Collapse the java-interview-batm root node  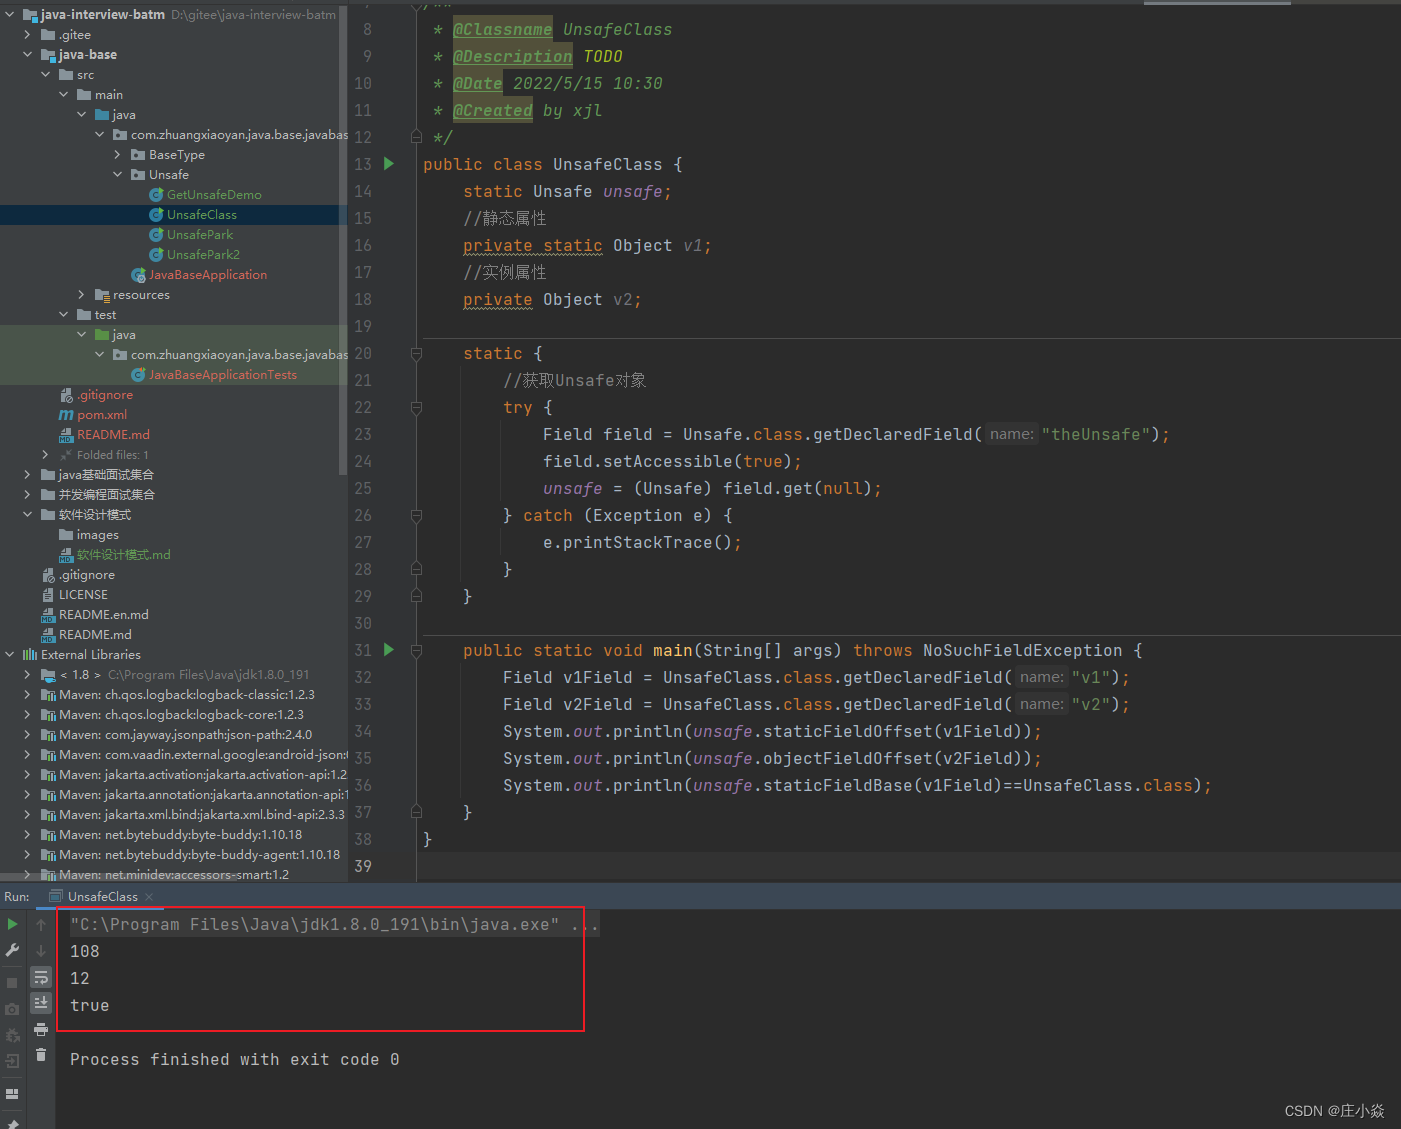10,15
